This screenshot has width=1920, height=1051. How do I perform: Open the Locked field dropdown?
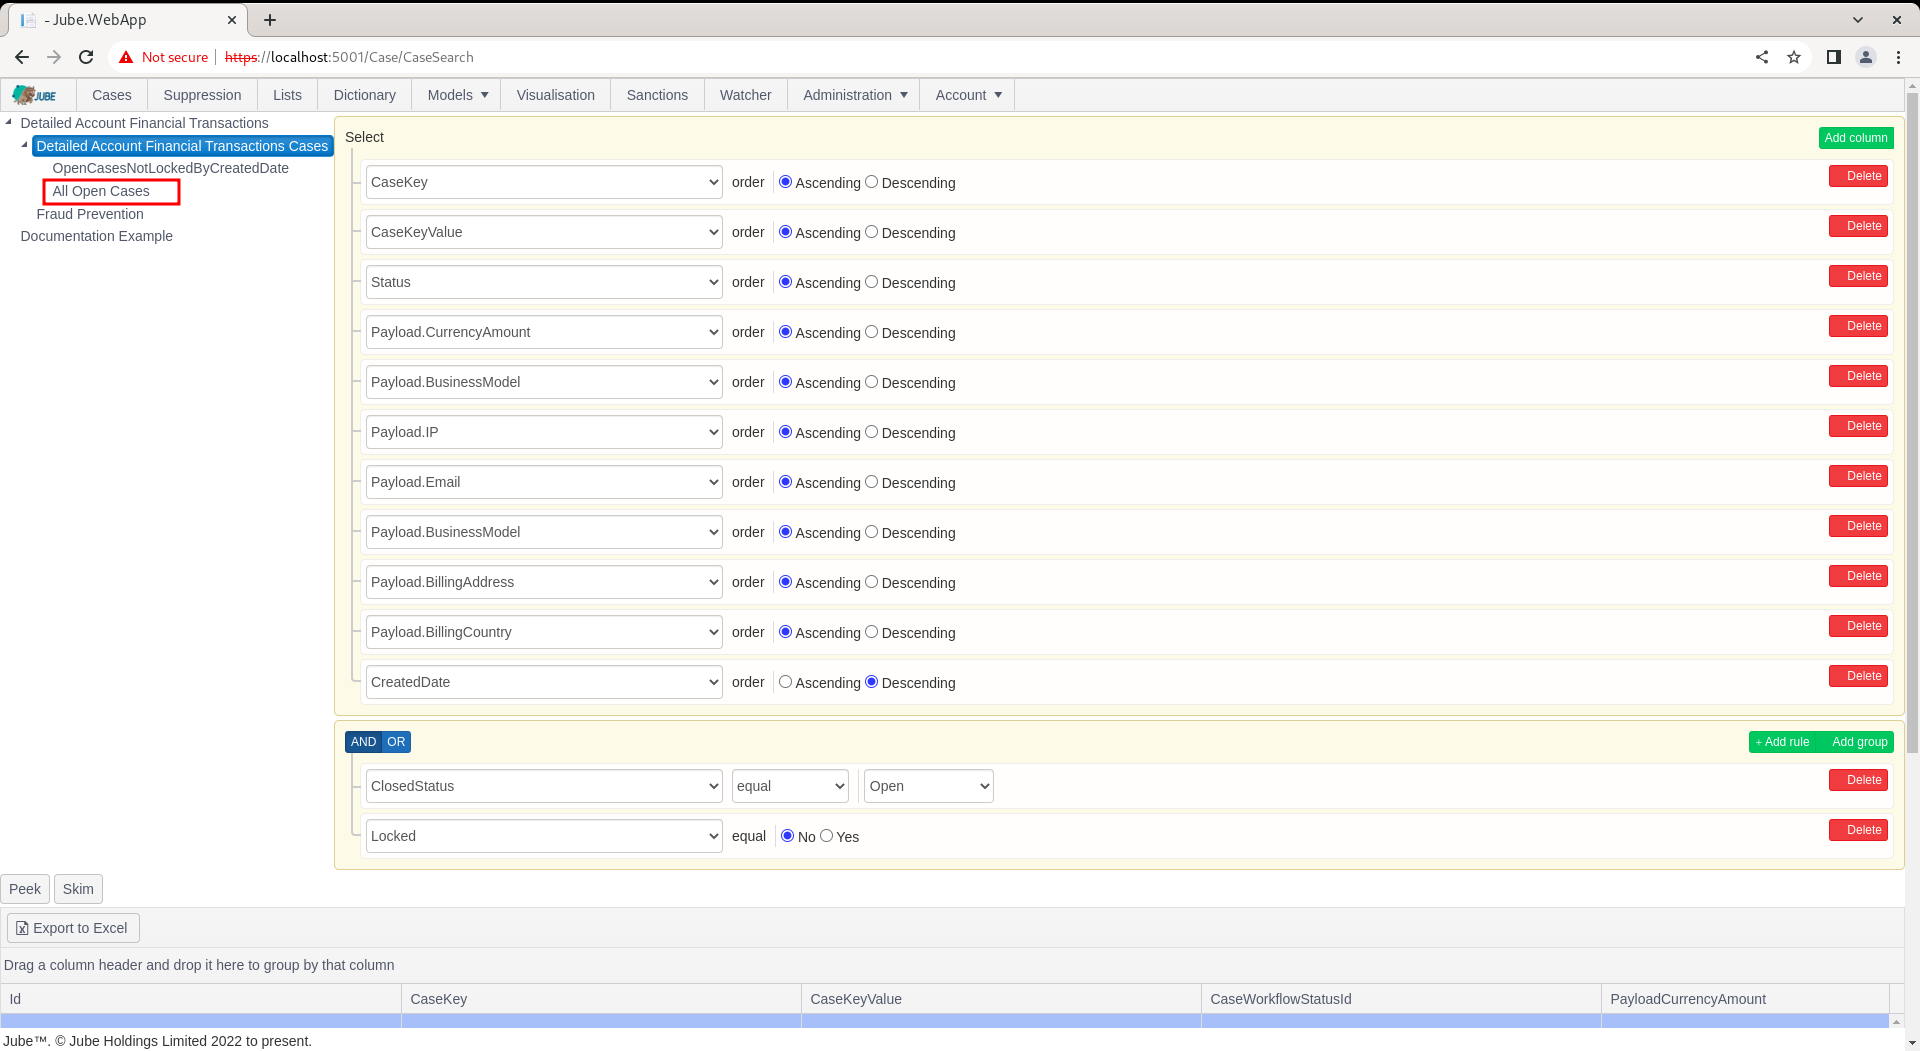click(544, 836)
